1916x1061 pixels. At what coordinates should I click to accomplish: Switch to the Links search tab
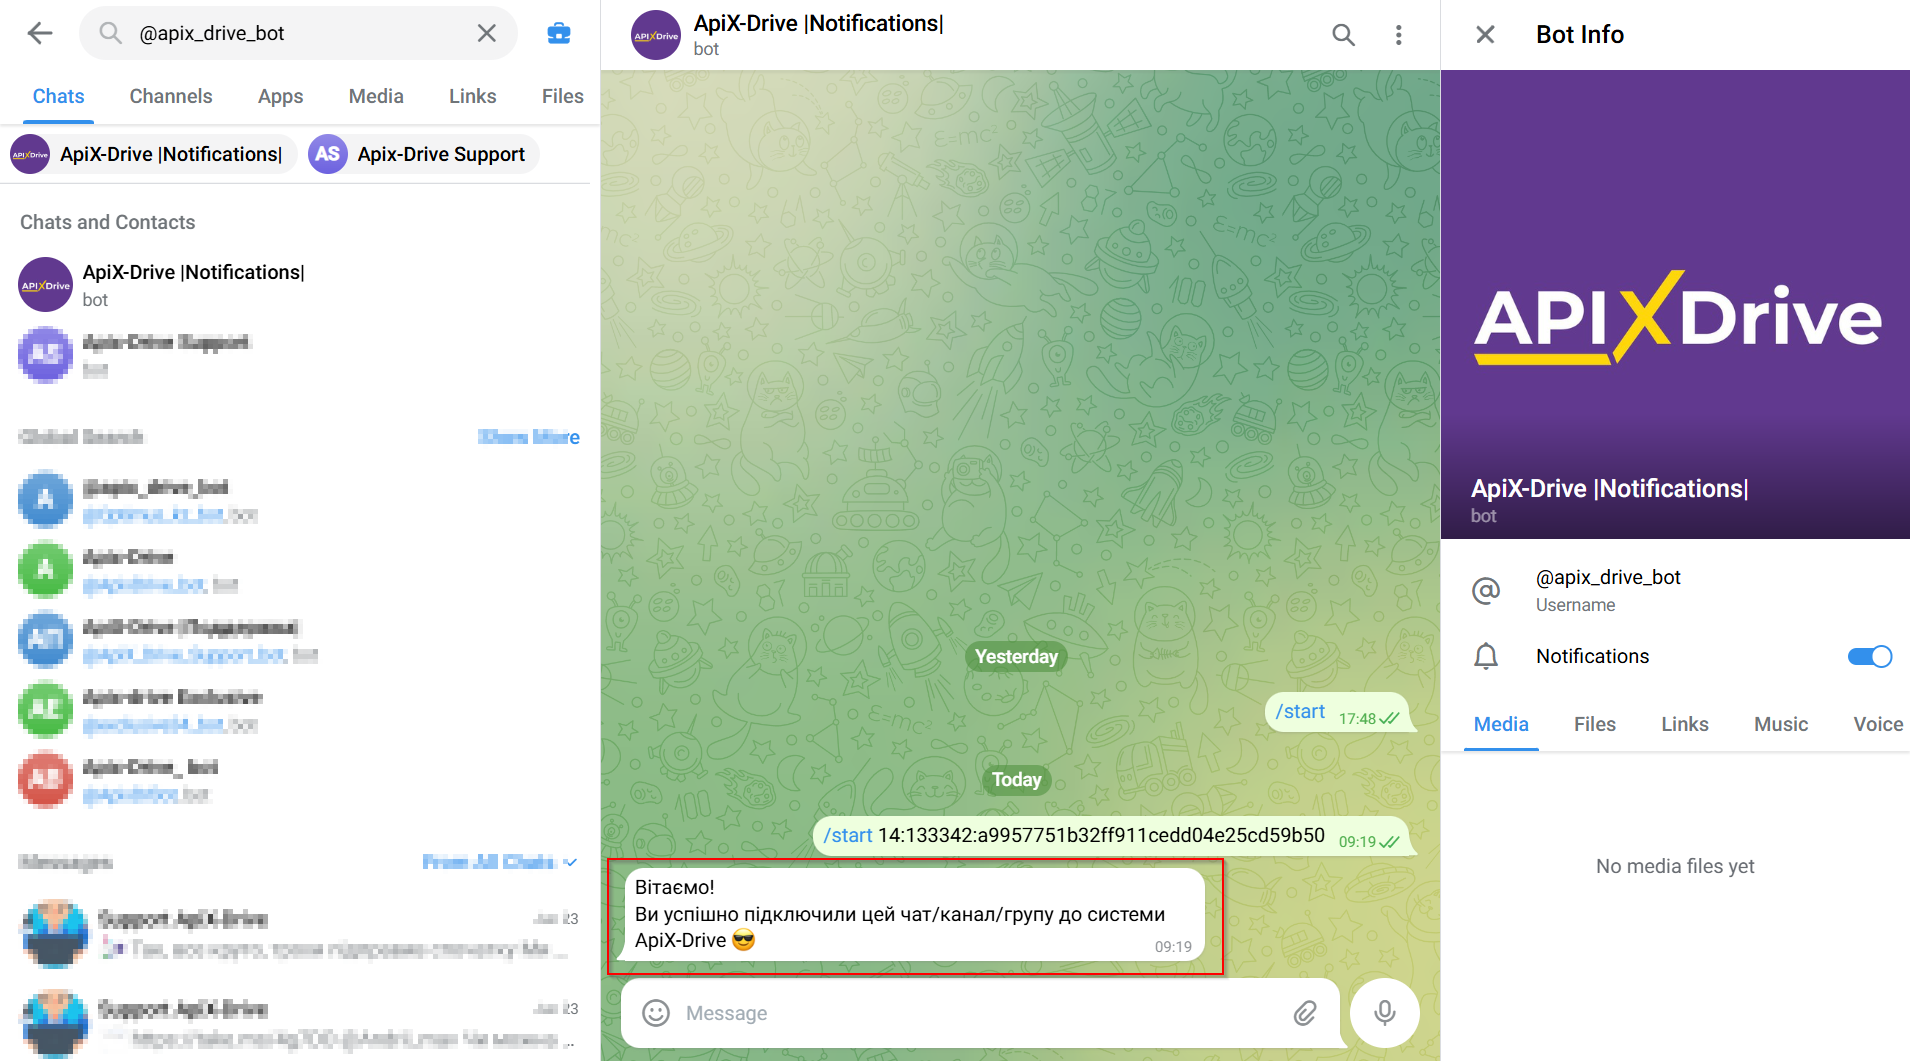pyautogui.click(x=472, y=96)
